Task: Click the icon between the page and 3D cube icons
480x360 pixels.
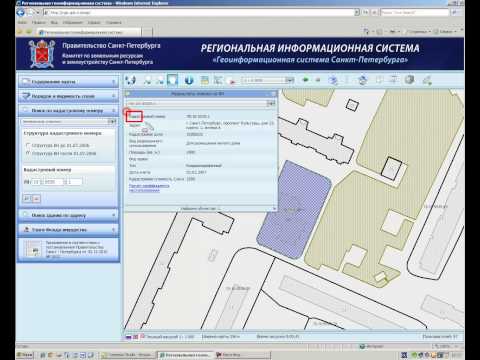Action: coord(394,80)
